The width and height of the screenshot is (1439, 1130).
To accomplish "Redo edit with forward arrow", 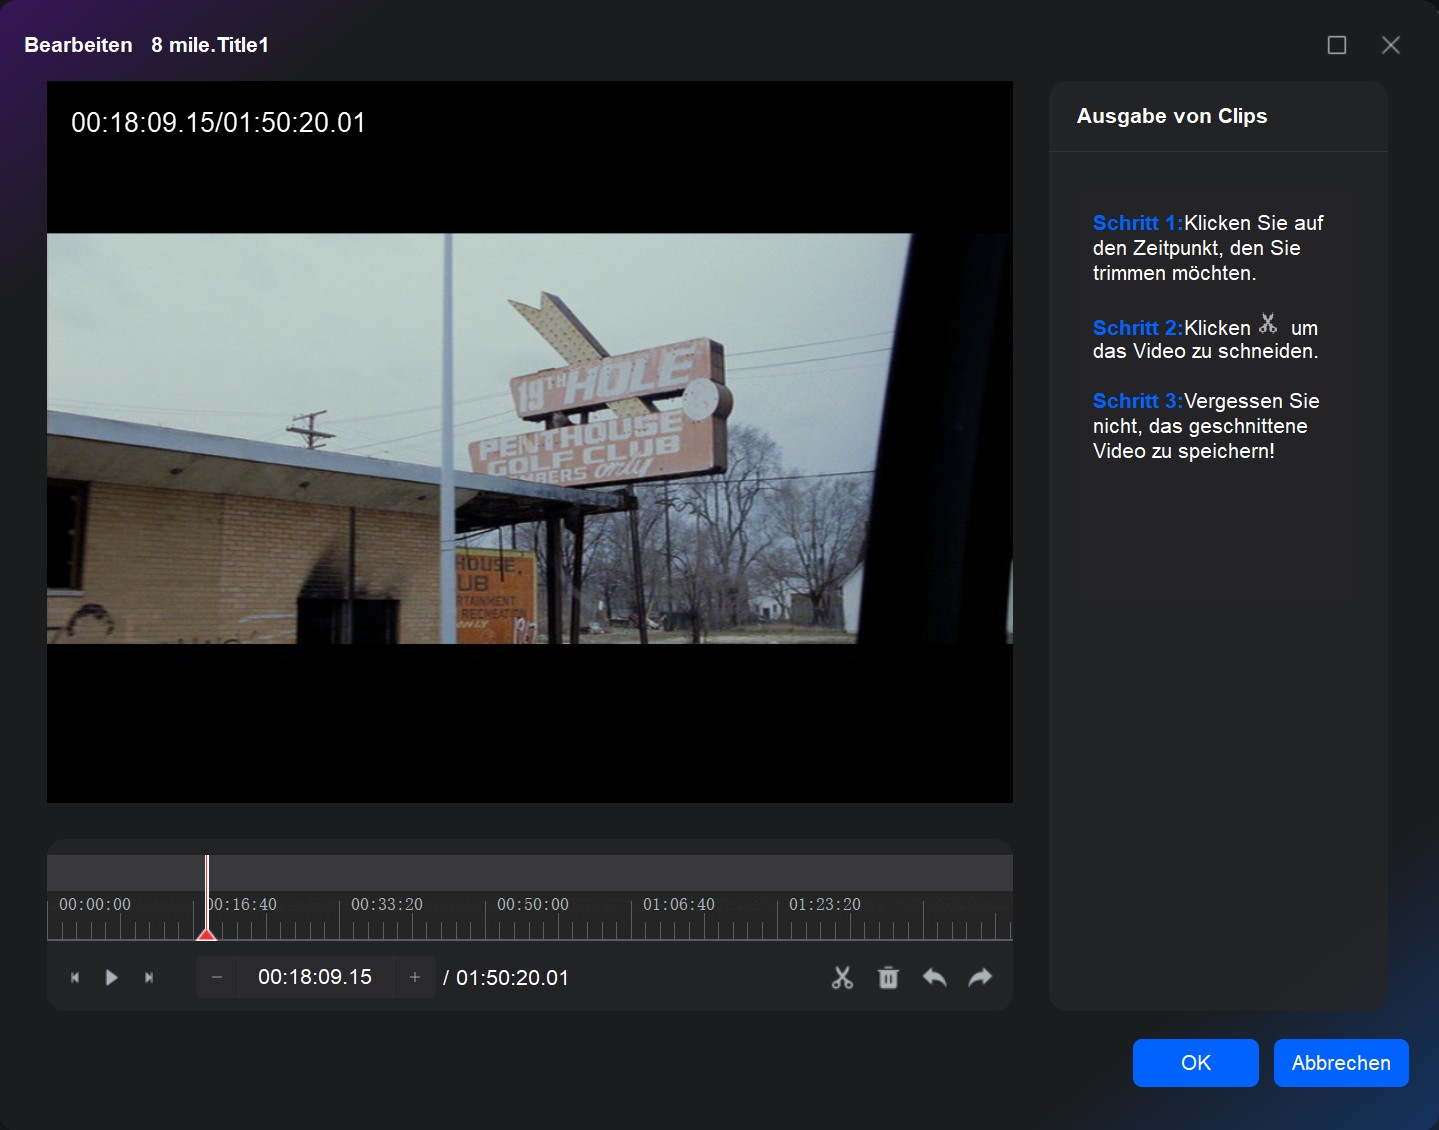I will pyautogui.click(x=980, y=977).
